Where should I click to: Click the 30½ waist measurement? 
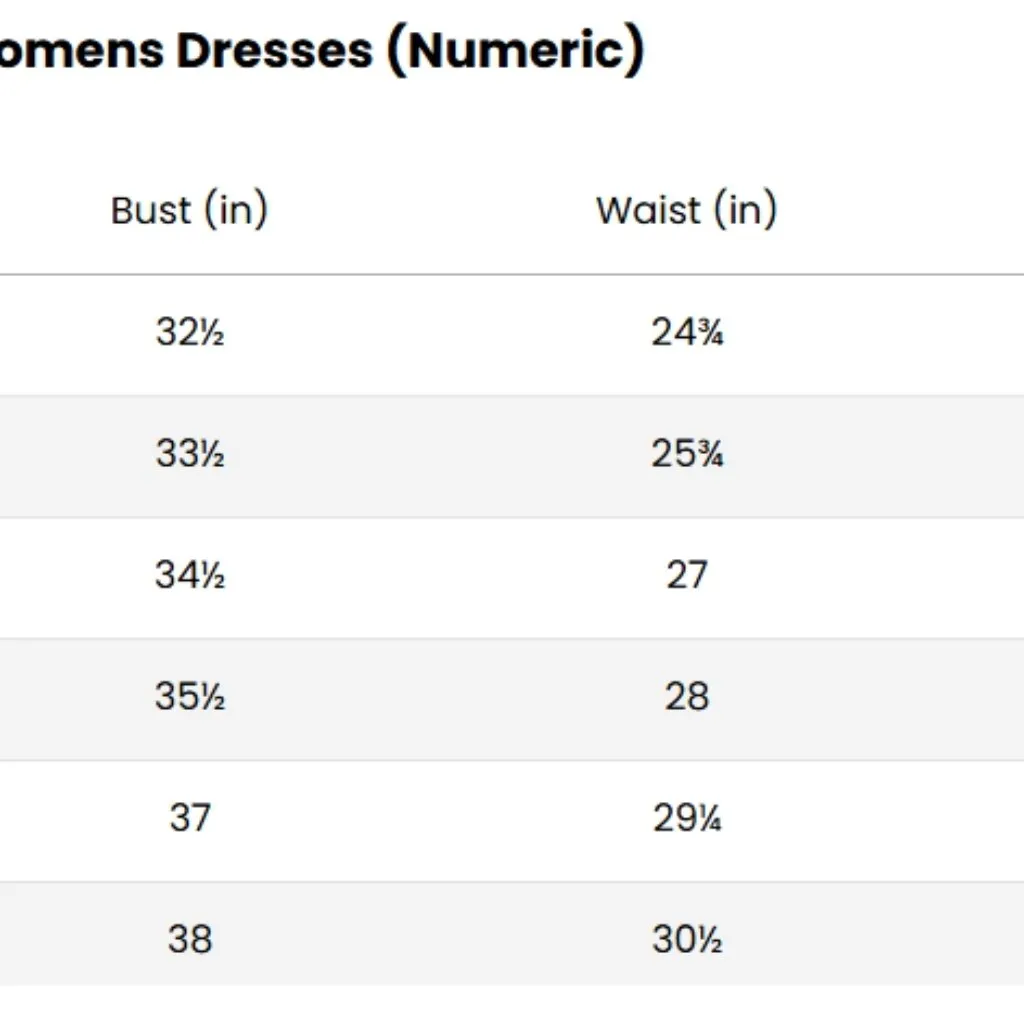point(687,939)
